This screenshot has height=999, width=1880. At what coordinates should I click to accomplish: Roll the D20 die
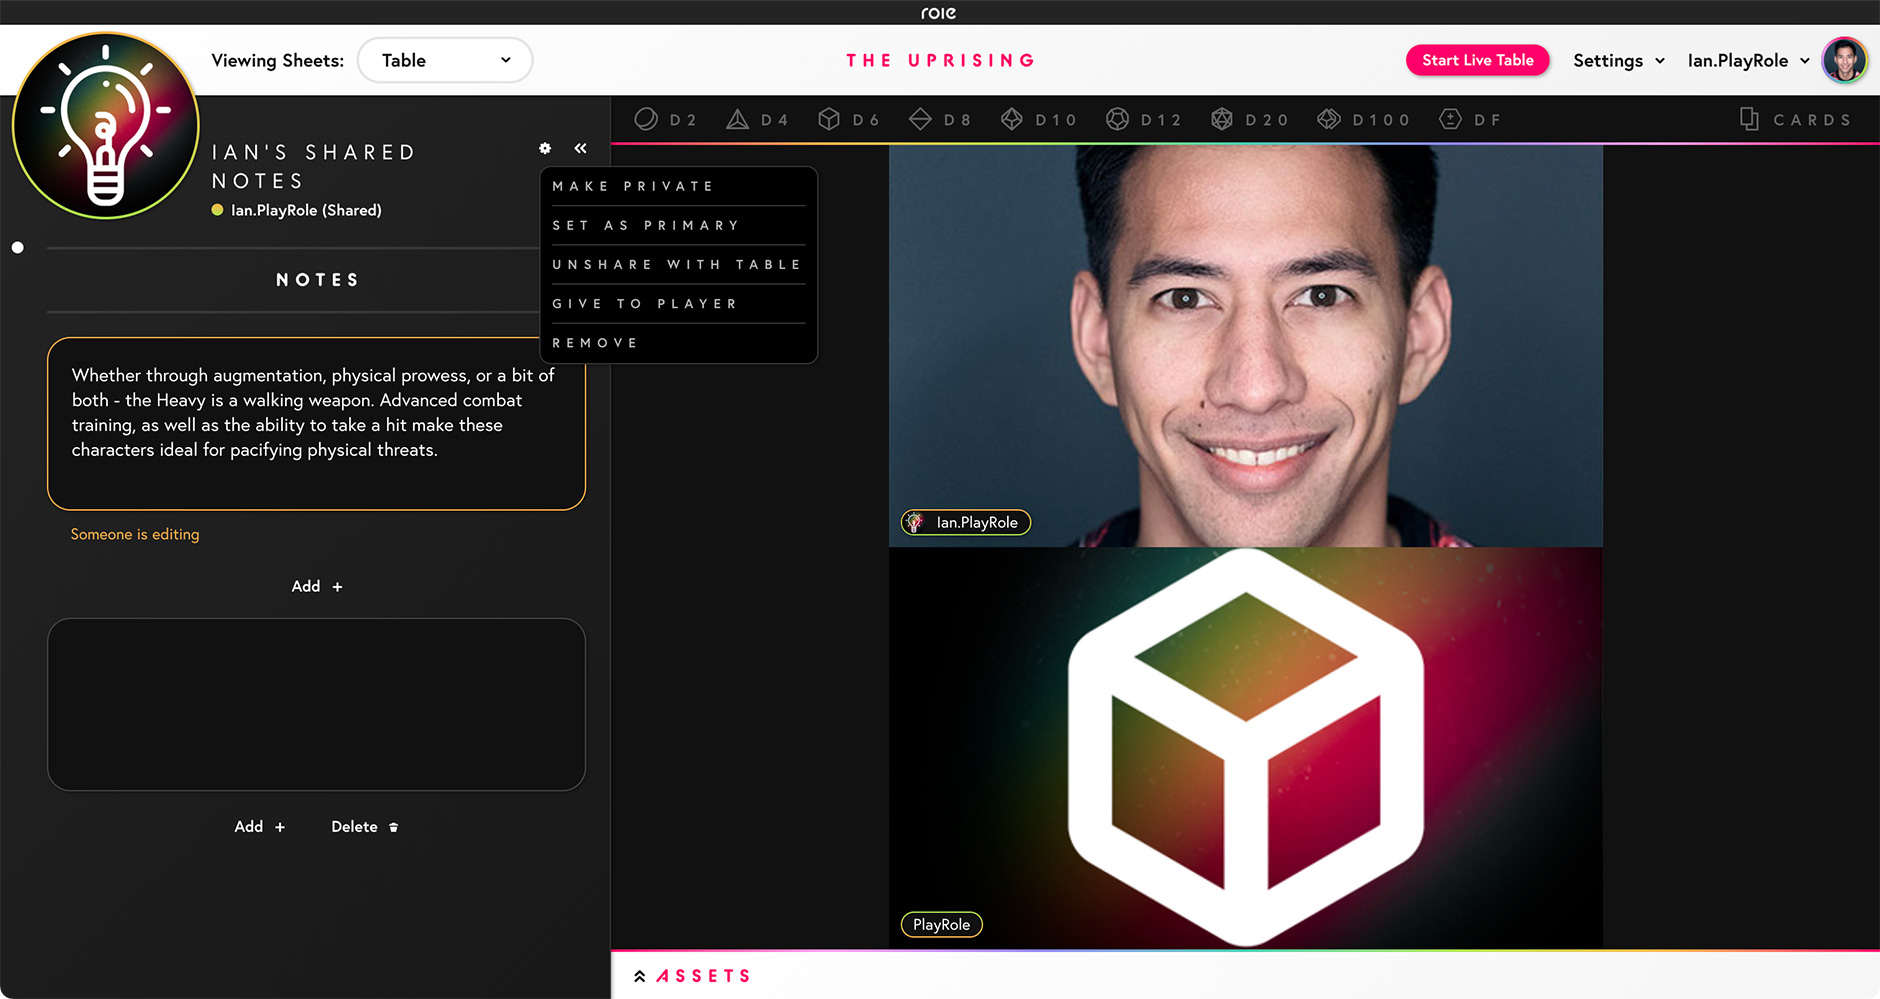click(x=1249, y=120)
